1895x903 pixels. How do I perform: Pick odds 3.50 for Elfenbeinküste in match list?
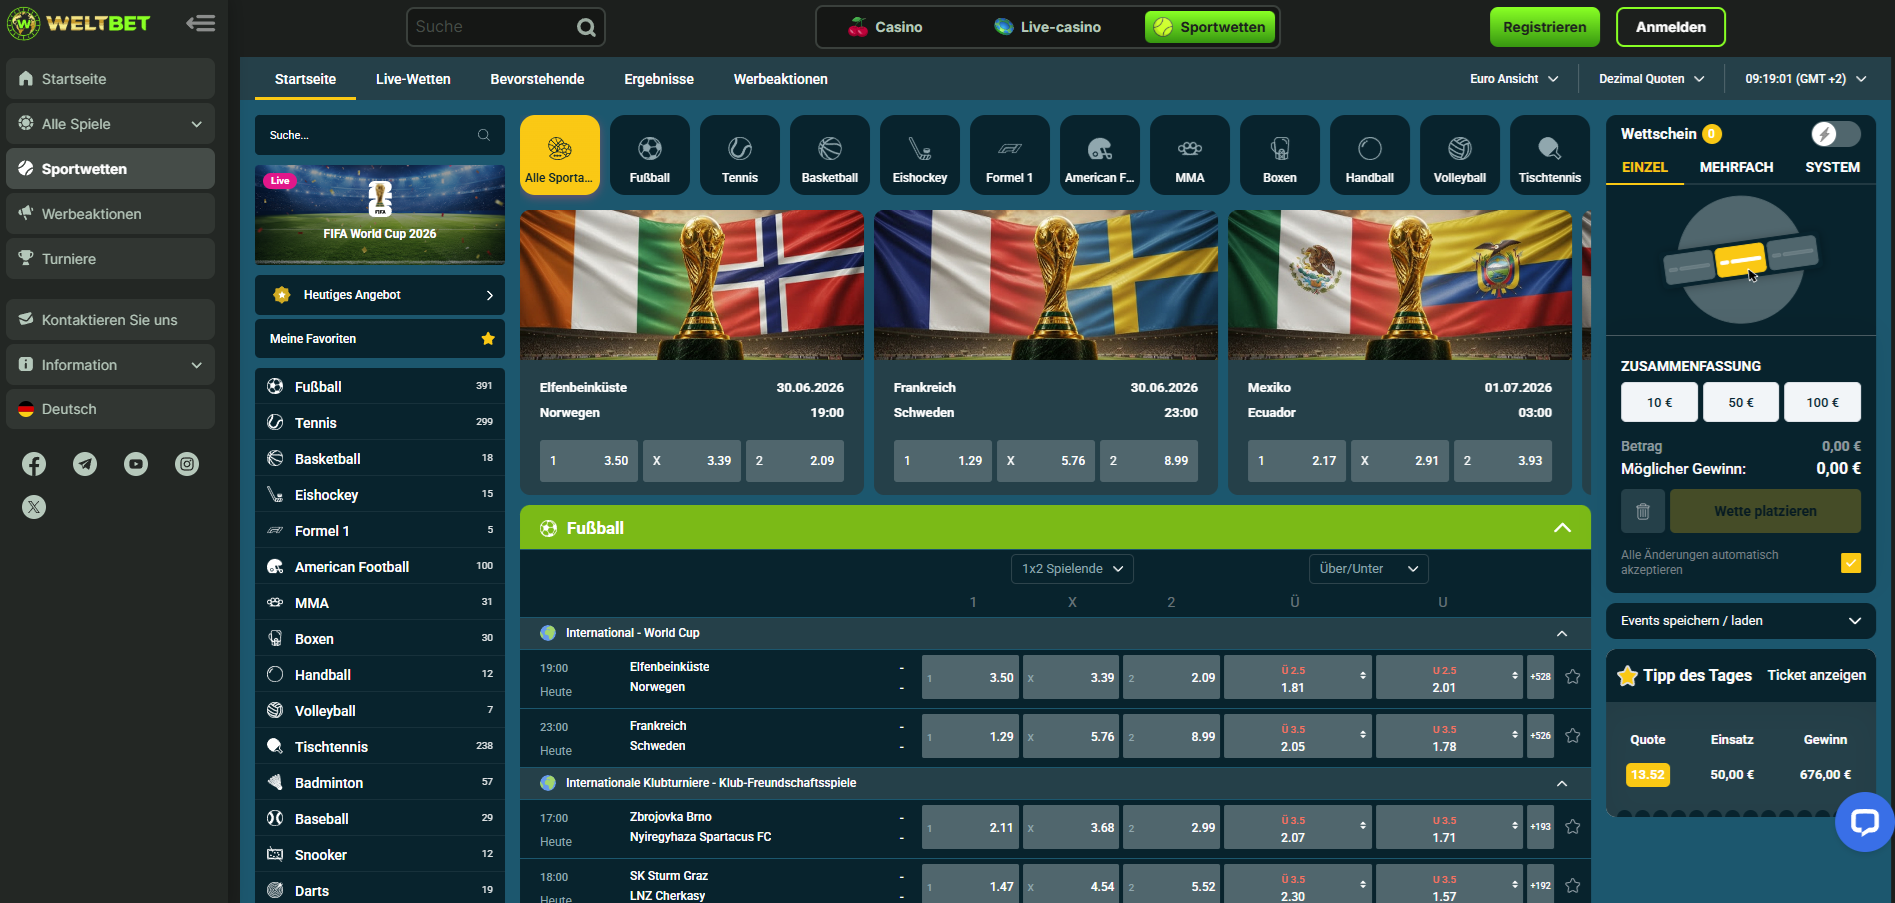970,677
